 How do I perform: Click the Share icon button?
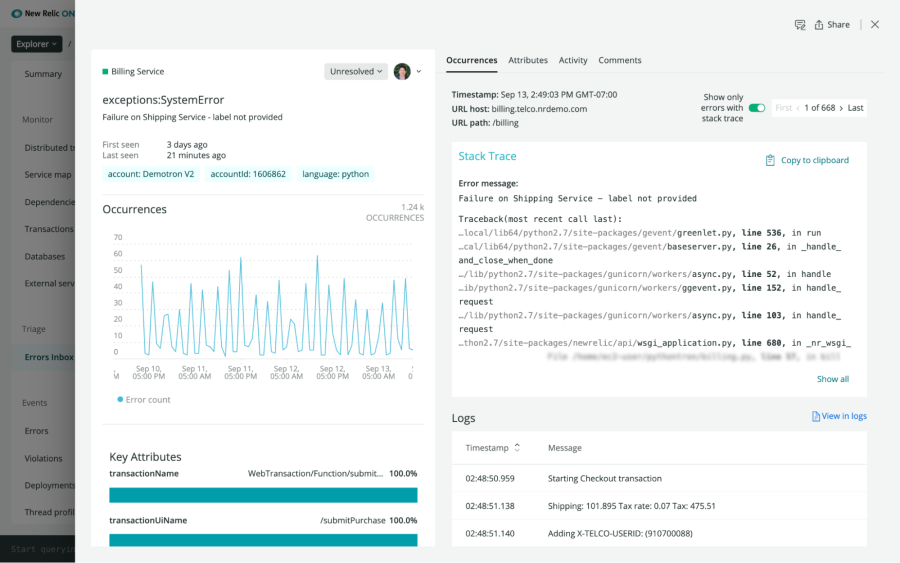tap(820, 25)
